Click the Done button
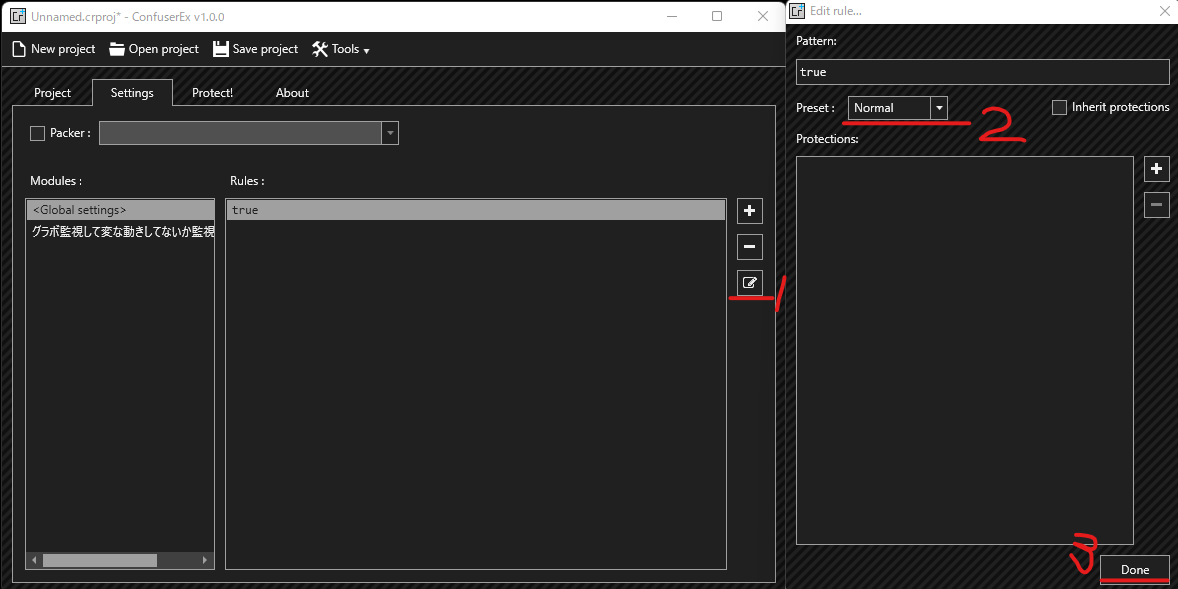The width and height of the screenshot is (1178, 589). [x=1135, y=569]
